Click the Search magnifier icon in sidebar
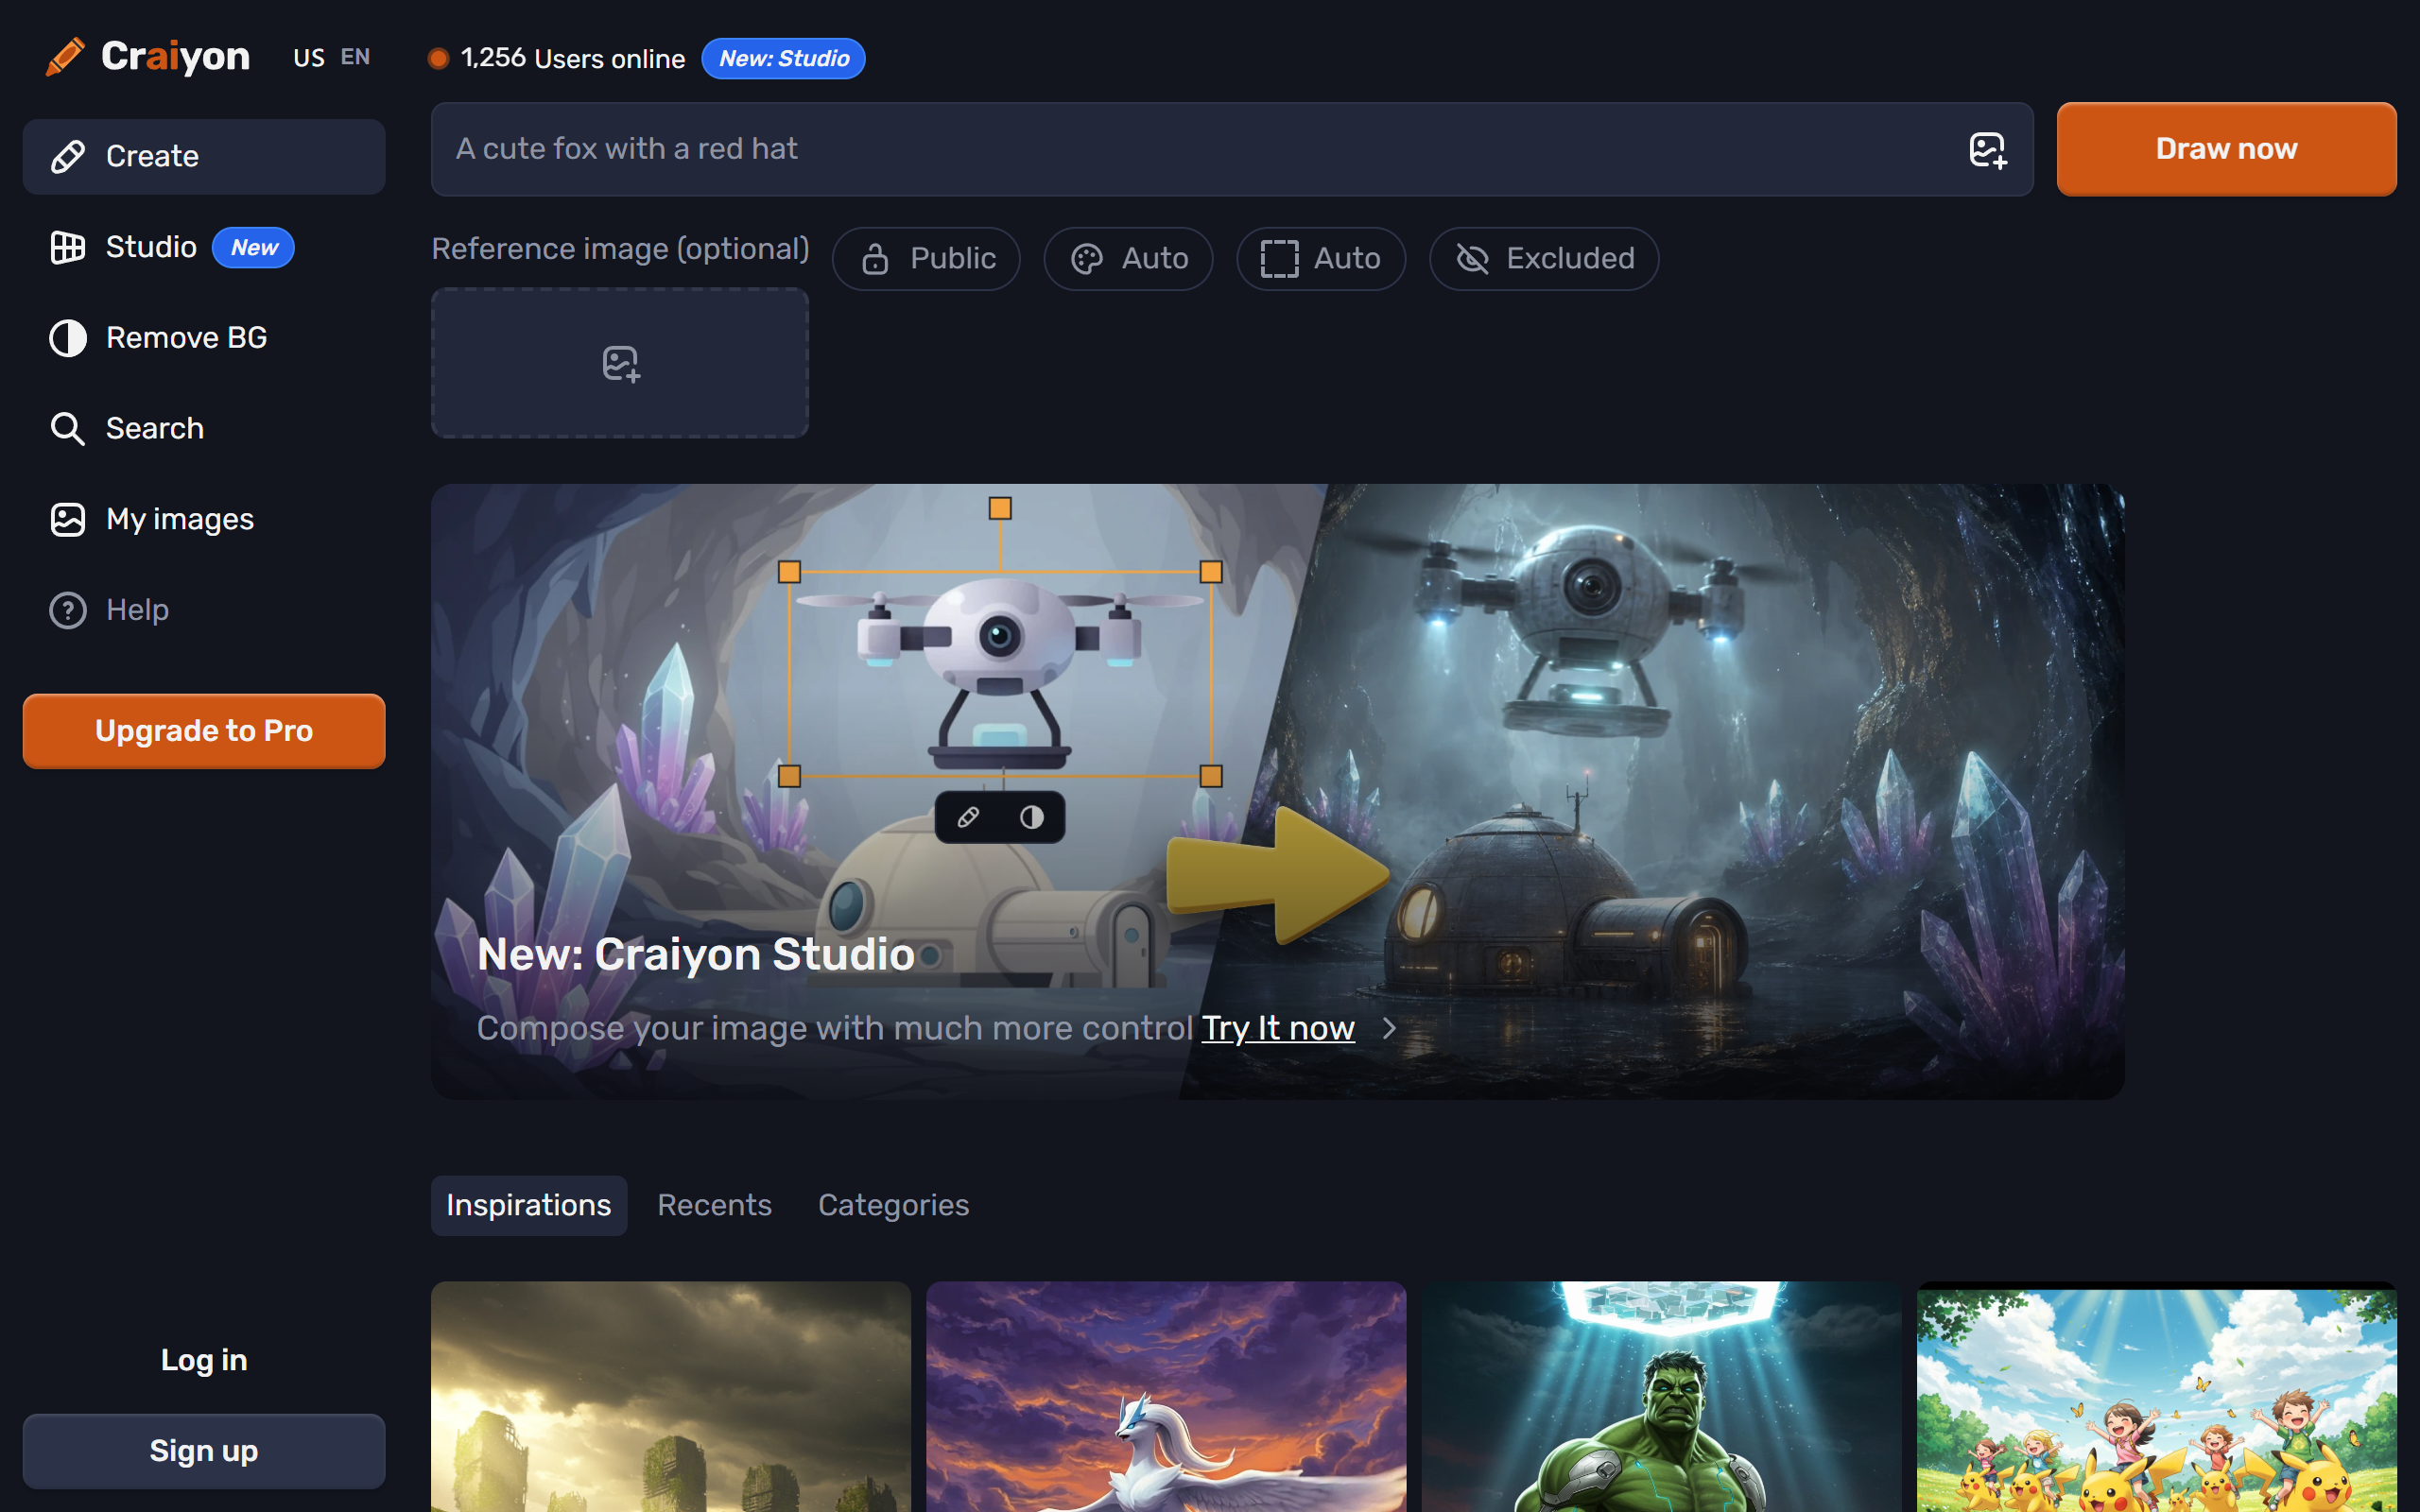 click(68, 429)
